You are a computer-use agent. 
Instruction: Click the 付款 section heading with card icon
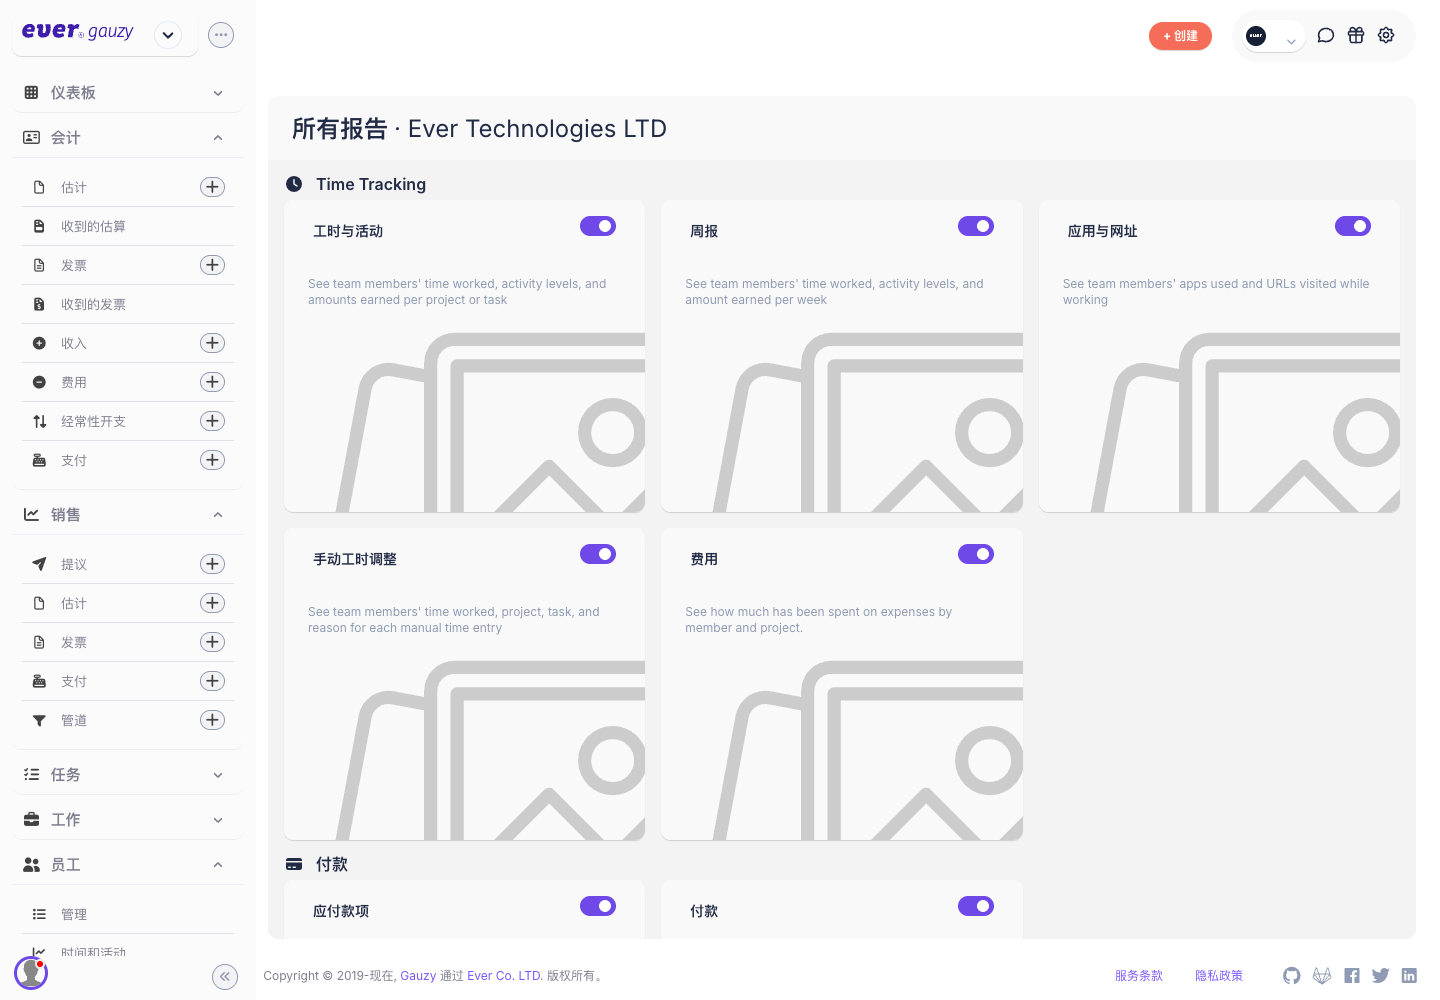[x=332, y=864]
